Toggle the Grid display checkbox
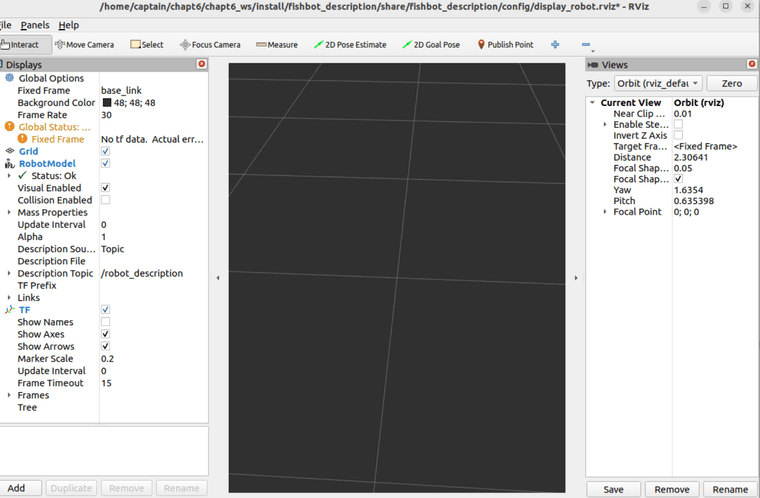 click(x=105, y=151)
